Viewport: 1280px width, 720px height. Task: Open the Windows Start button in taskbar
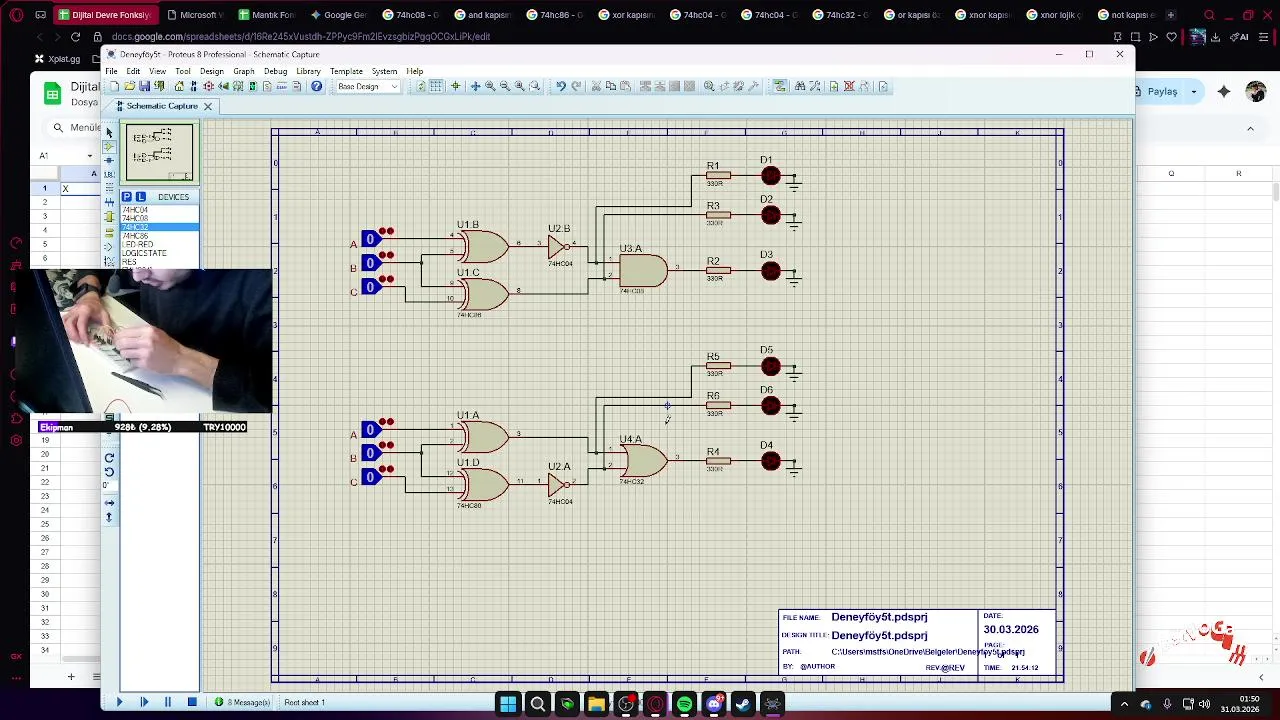tap(508, 704)
